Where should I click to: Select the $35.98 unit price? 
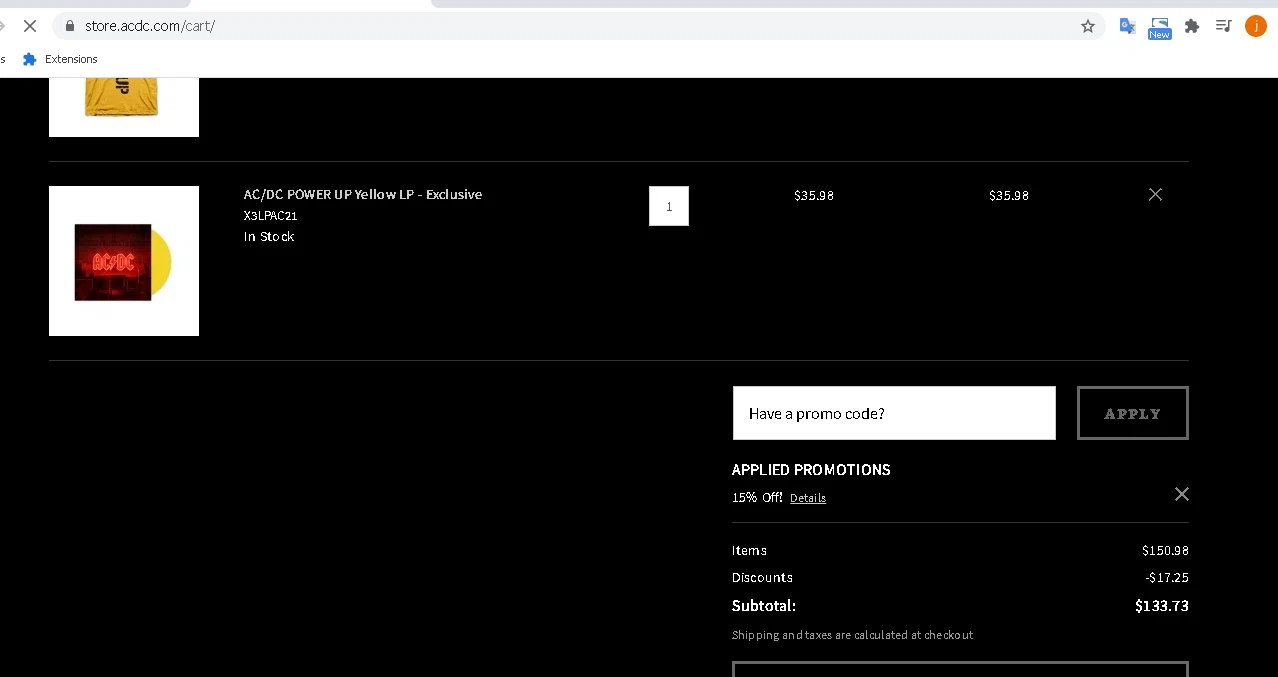[x=814, y=195]
